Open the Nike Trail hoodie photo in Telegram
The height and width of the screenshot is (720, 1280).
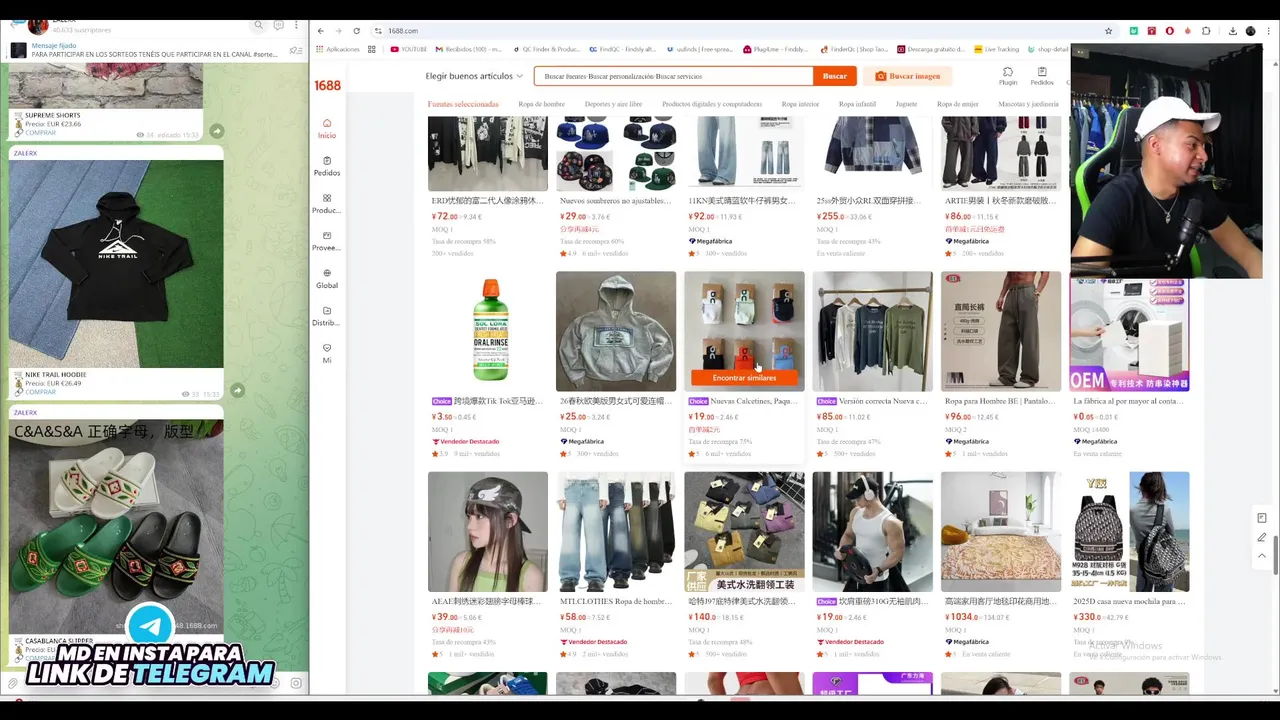pyautogui.click(x=116, y=264)
